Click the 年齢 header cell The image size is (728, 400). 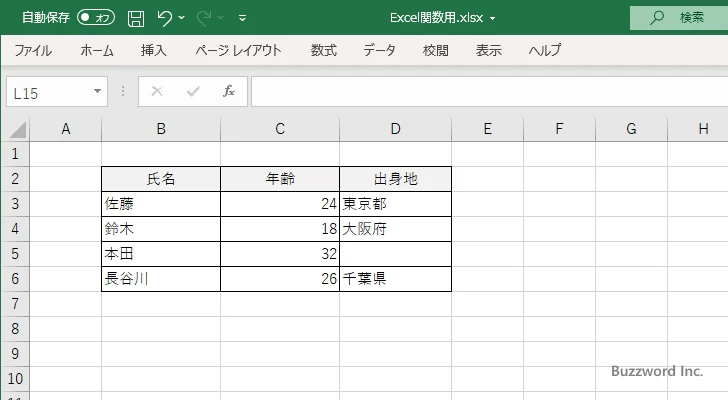coord(280,179)
